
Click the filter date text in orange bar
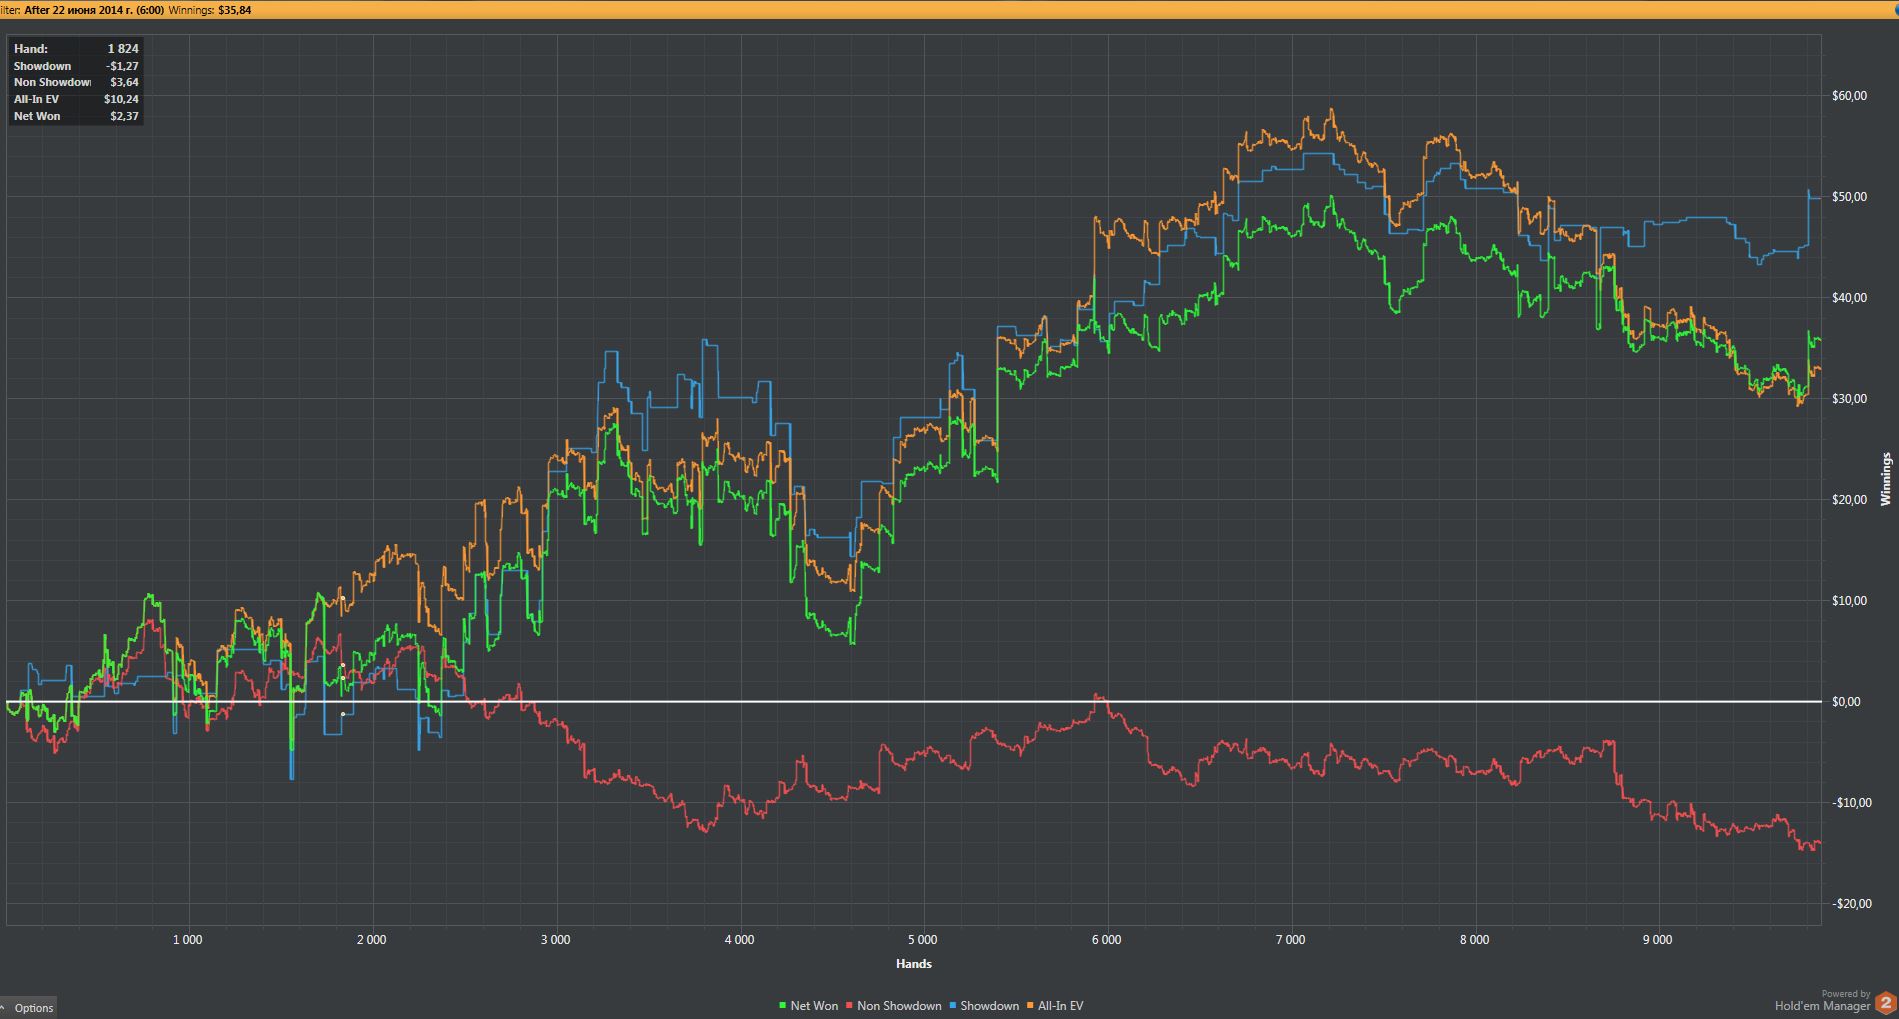coord(94,10)
